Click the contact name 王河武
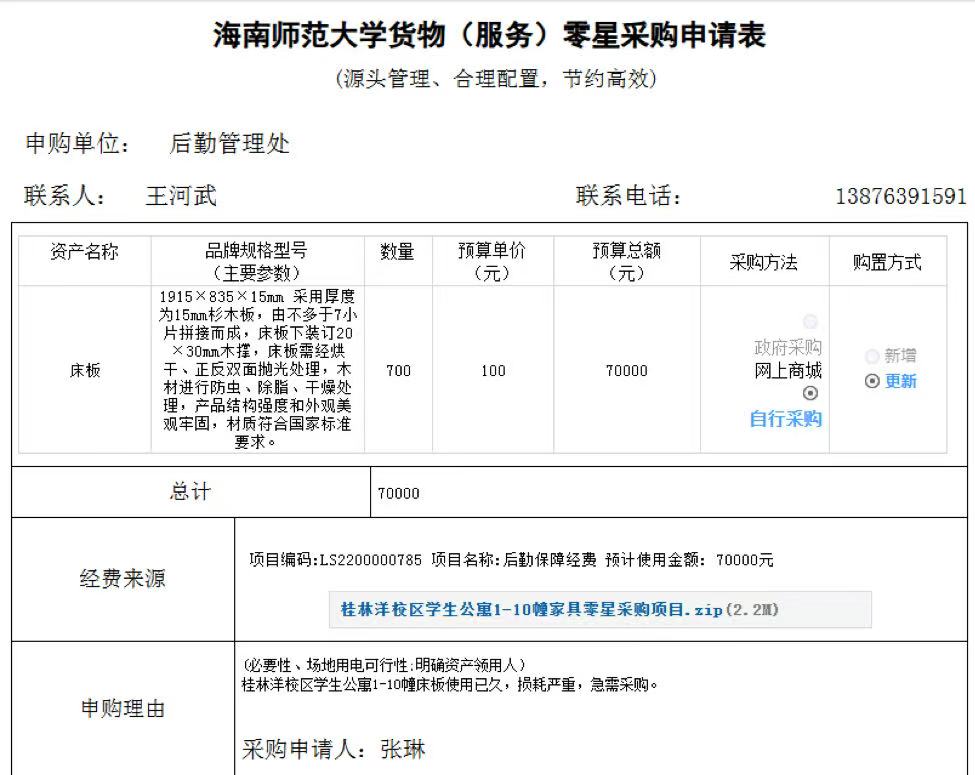975x775 pixels. pos(181,196)
